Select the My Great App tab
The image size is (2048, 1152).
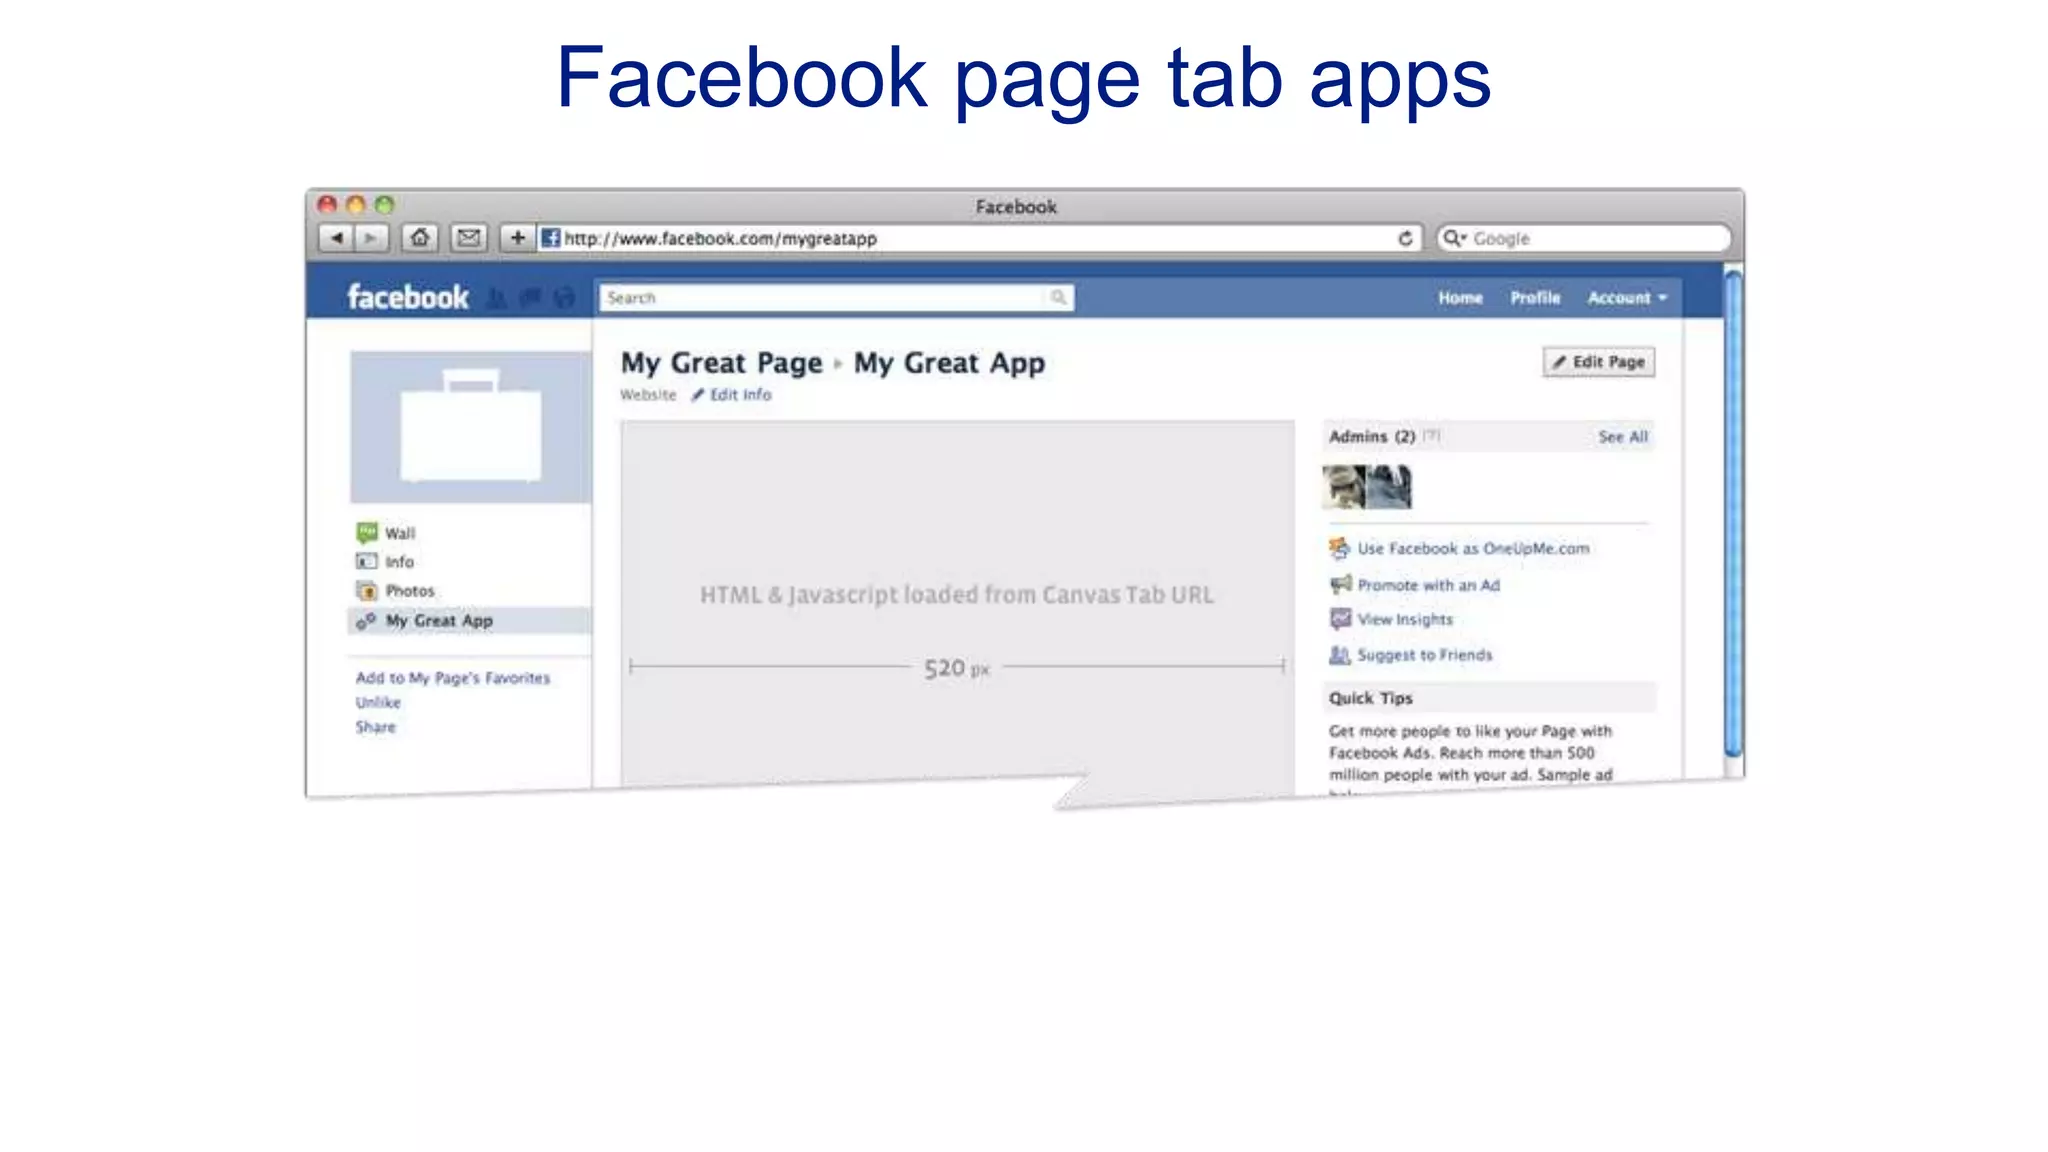point(469,621)
